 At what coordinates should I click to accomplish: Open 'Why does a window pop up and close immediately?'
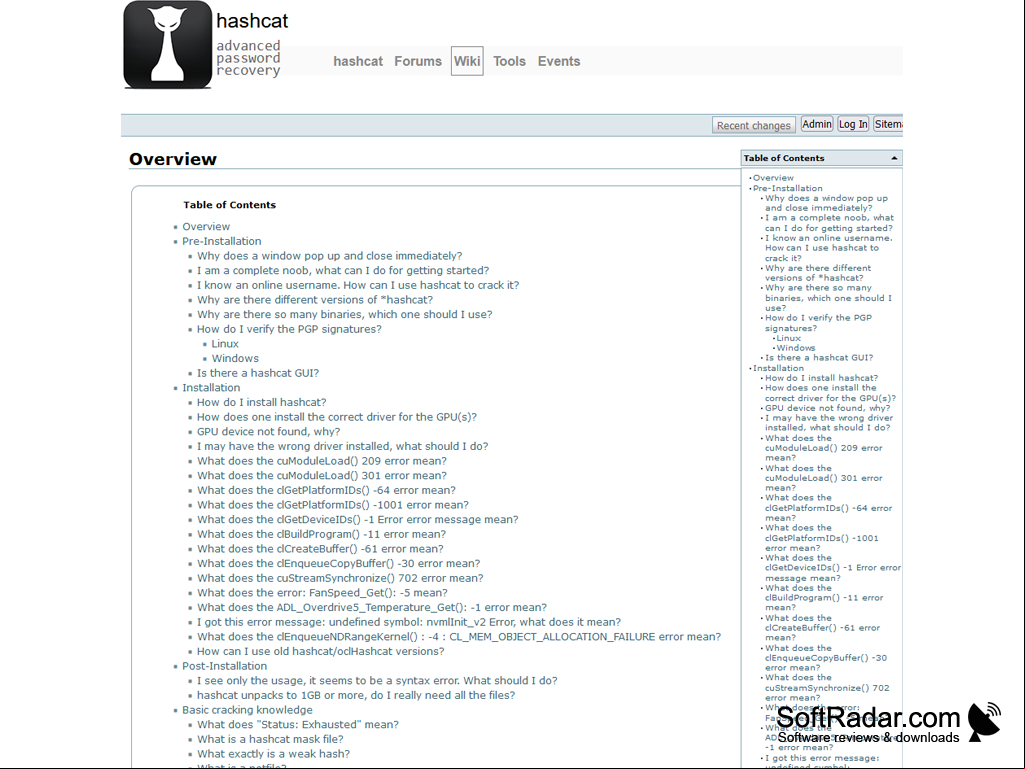point(329,256)
